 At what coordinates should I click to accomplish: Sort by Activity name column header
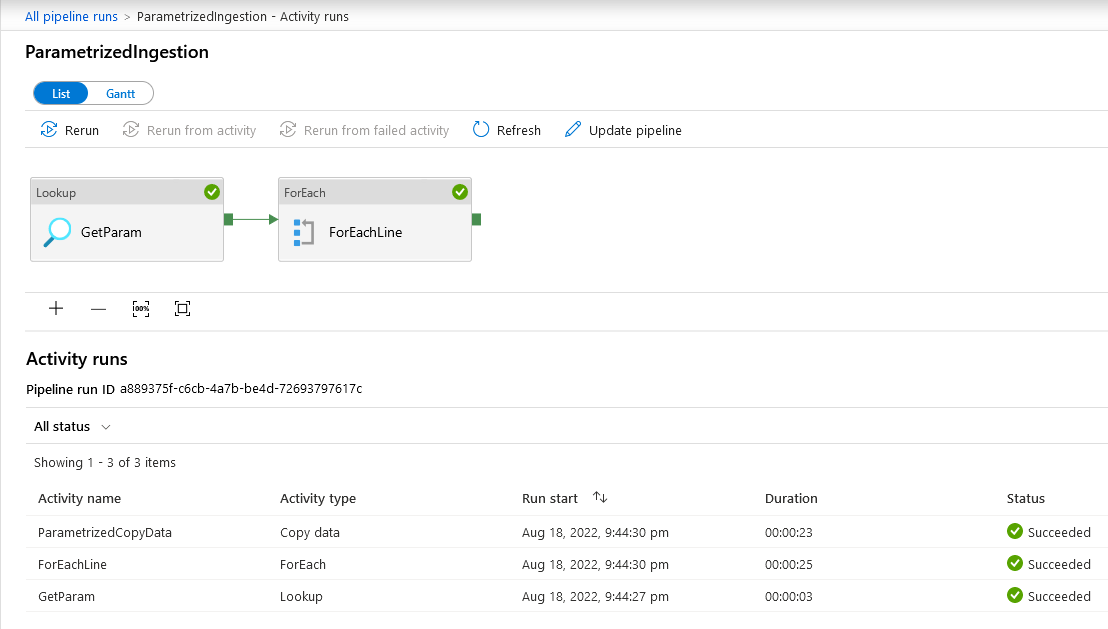[79, 498]
